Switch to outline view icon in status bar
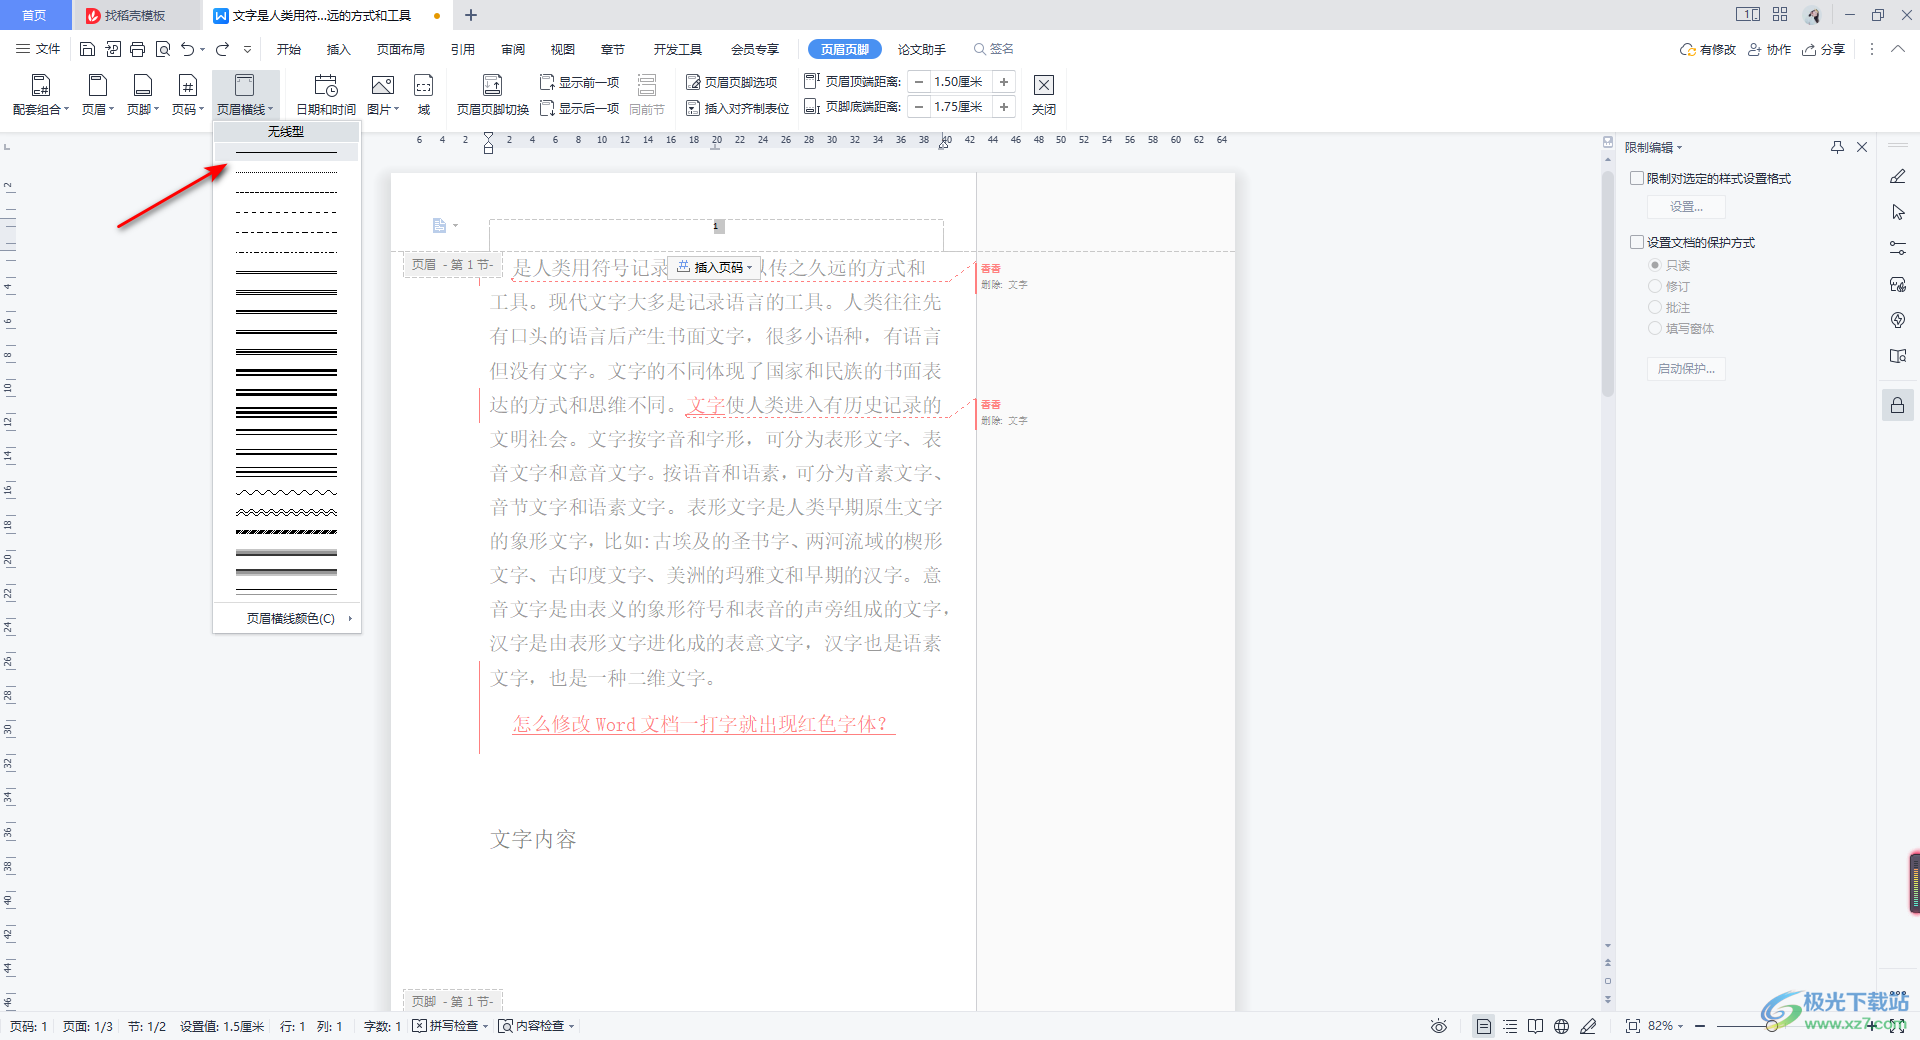The height and width of the screenshot is (1040, 1920). point(1510,1026)
